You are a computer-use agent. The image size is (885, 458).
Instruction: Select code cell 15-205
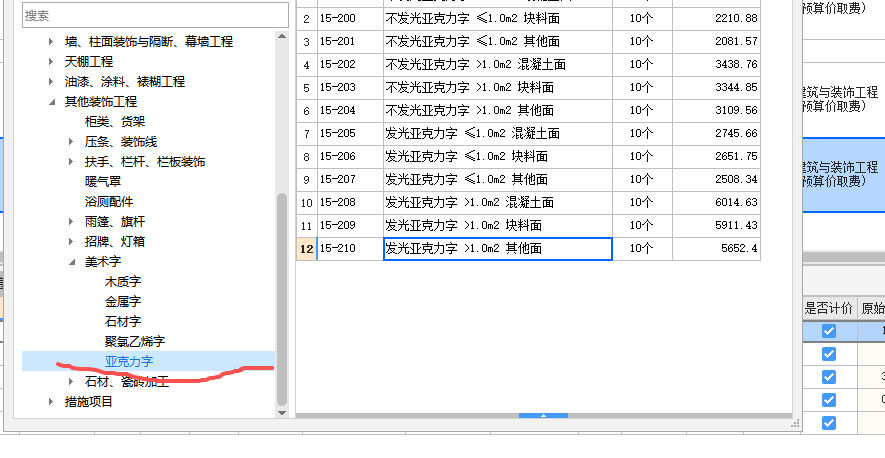350,133
